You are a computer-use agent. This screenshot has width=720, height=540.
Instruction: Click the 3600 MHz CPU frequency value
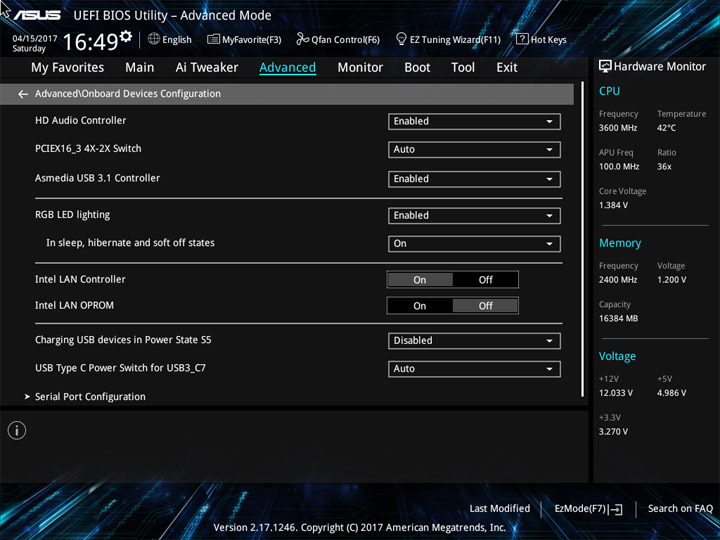(618, 128)
